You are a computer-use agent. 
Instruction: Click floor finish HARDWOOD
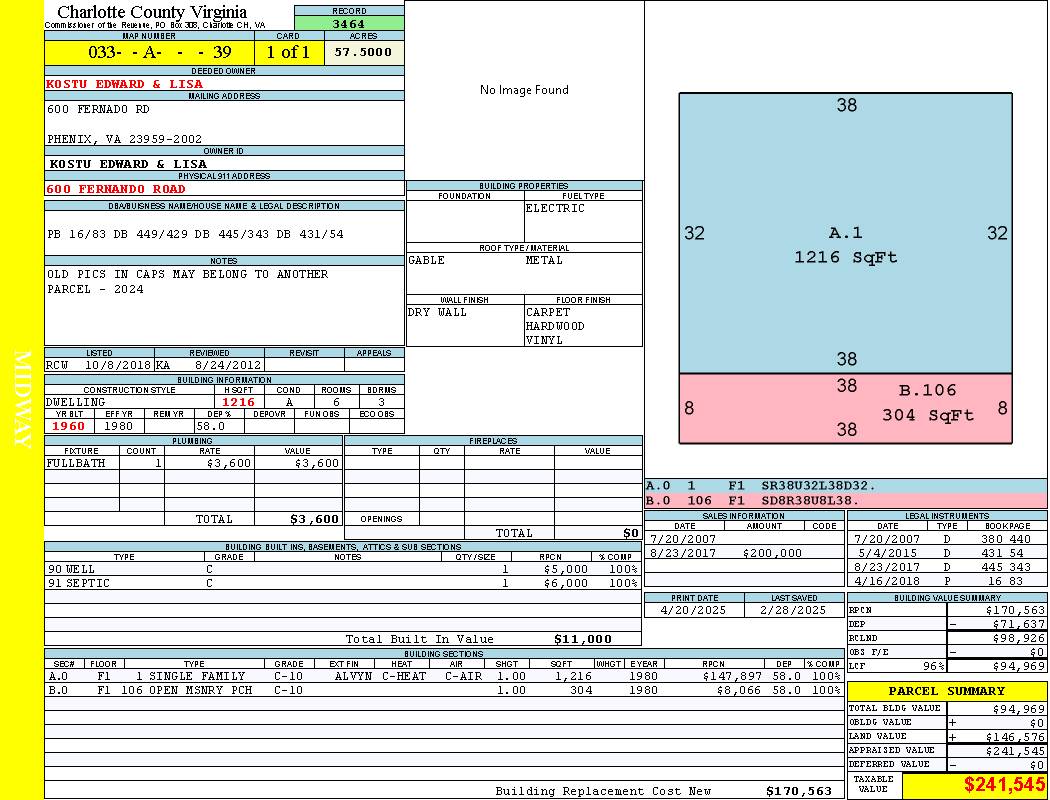554,326
